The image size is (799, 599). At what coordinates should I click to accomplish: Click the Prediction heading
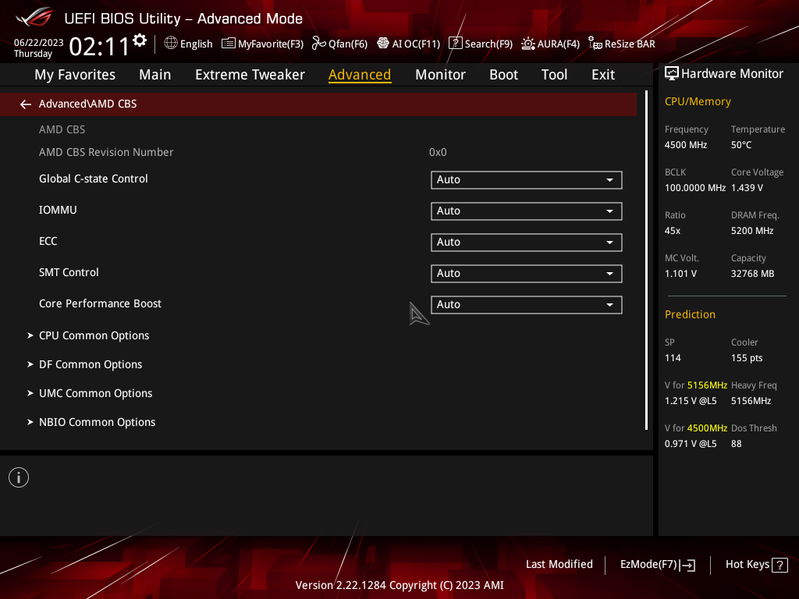(690, 314)
